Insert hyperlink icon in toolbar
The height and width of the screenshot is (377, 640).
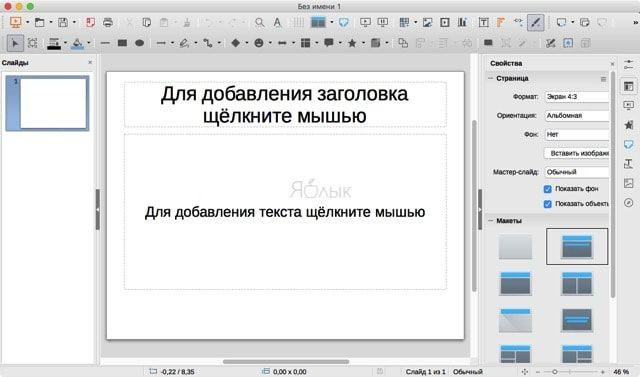pyautogui.click(x=518, y=21)
